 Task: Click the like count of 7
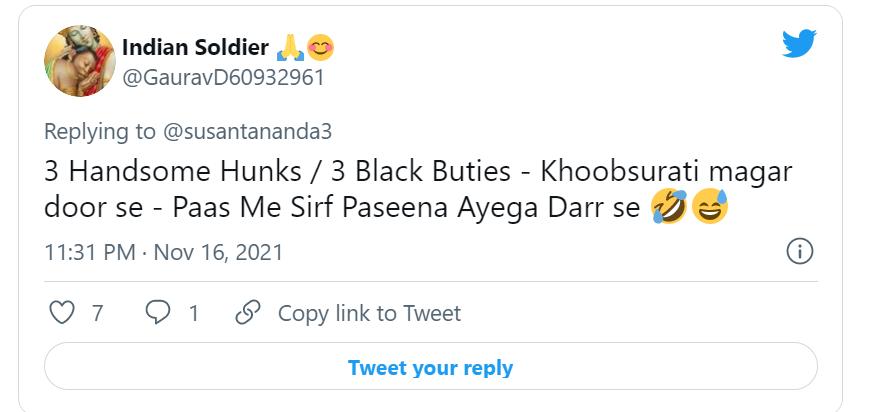pyautogui.click(x=97, y=313)
